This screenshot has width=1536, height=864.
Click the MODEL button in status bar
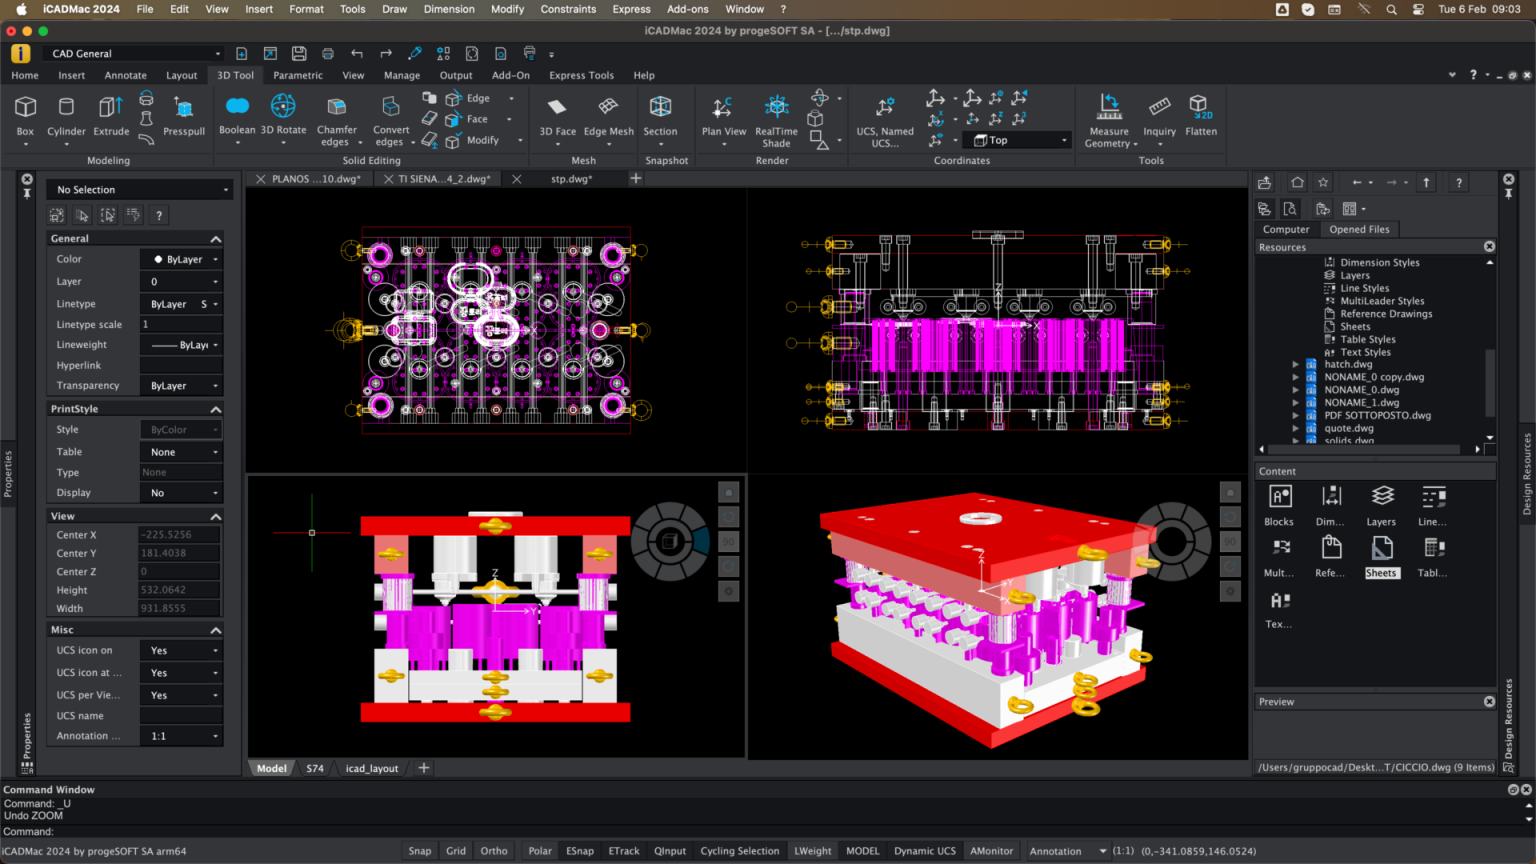click(x=863, y=851)
